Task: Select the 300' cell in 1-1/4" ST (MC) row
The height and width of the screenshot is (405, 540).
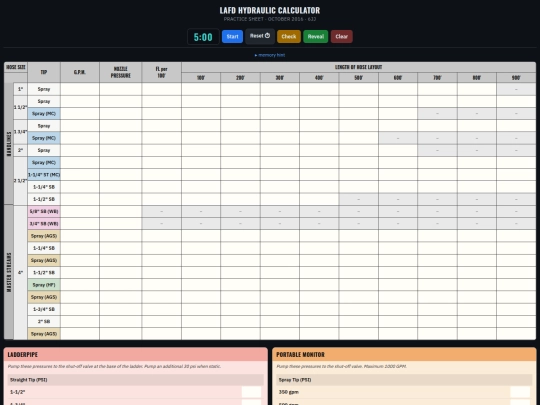Action: click(280, 175)
